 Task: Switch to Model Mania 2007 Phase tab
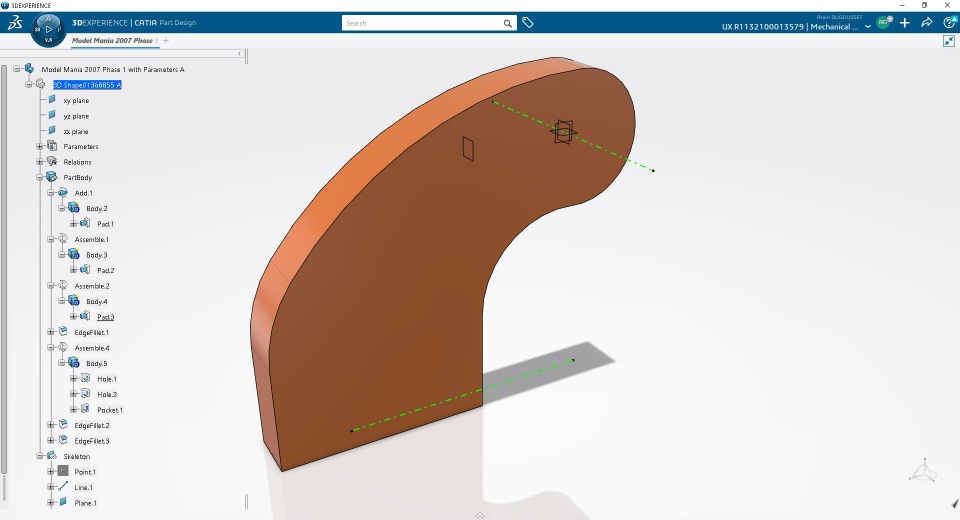tap(113, 40)
